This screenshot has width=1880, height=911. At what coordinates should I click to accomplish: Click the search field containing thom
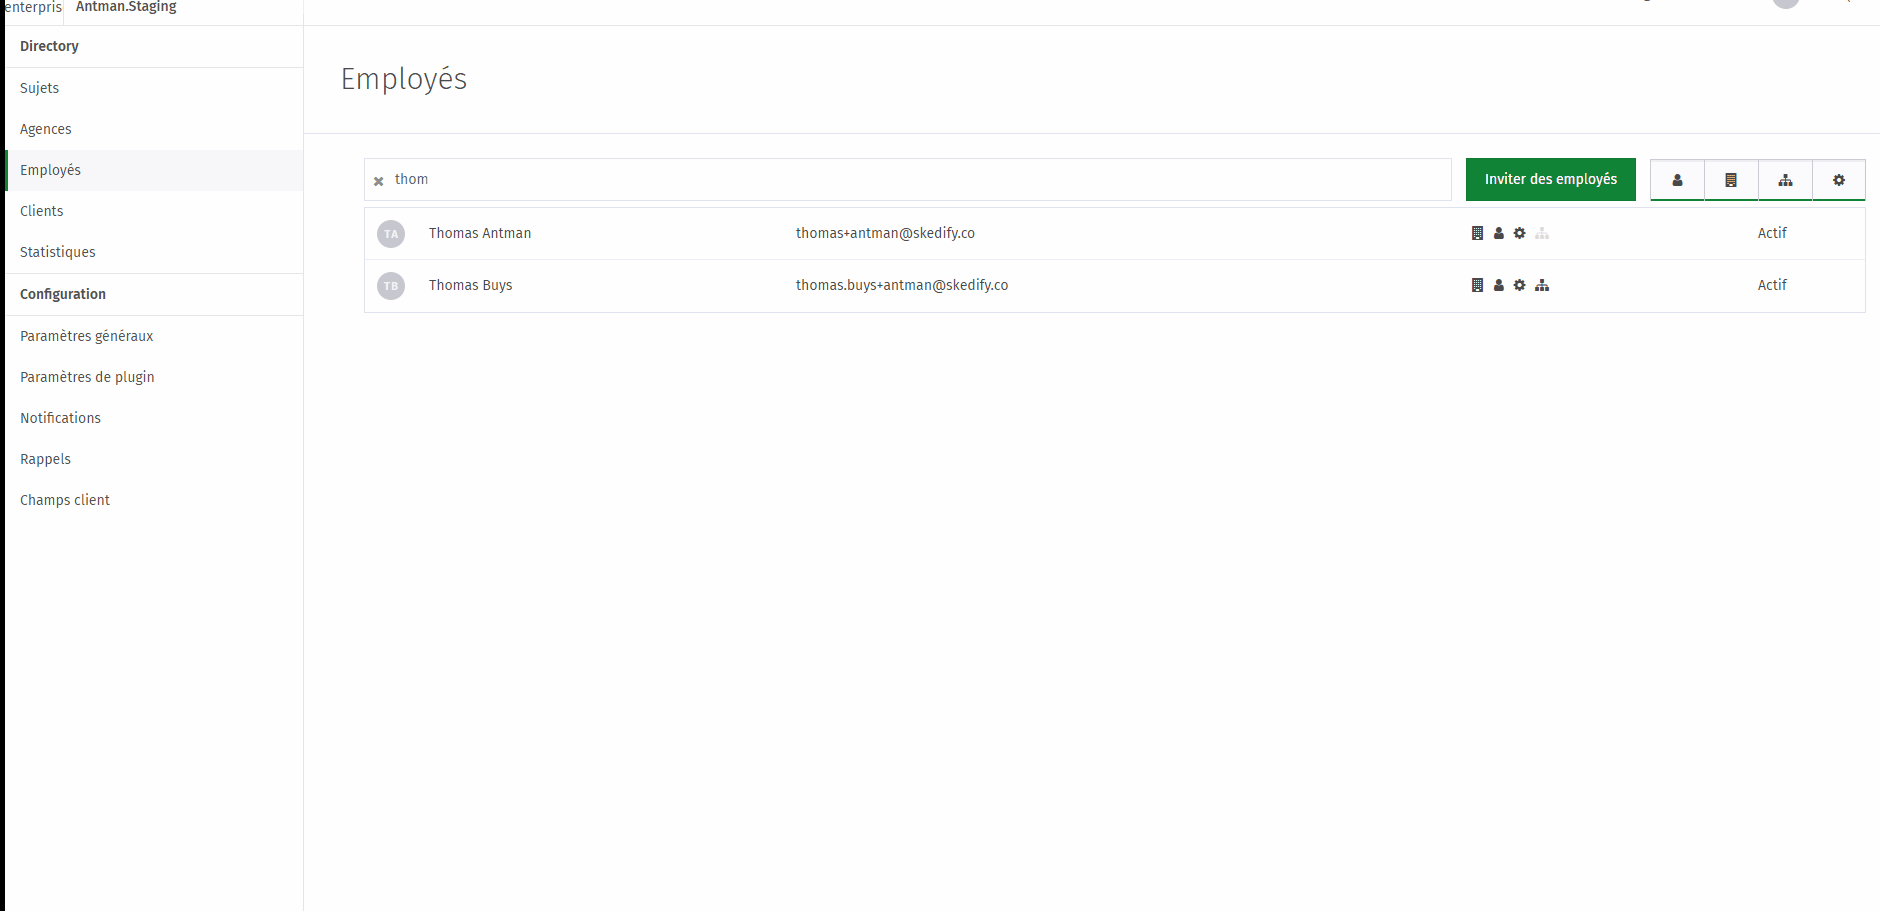908,179
